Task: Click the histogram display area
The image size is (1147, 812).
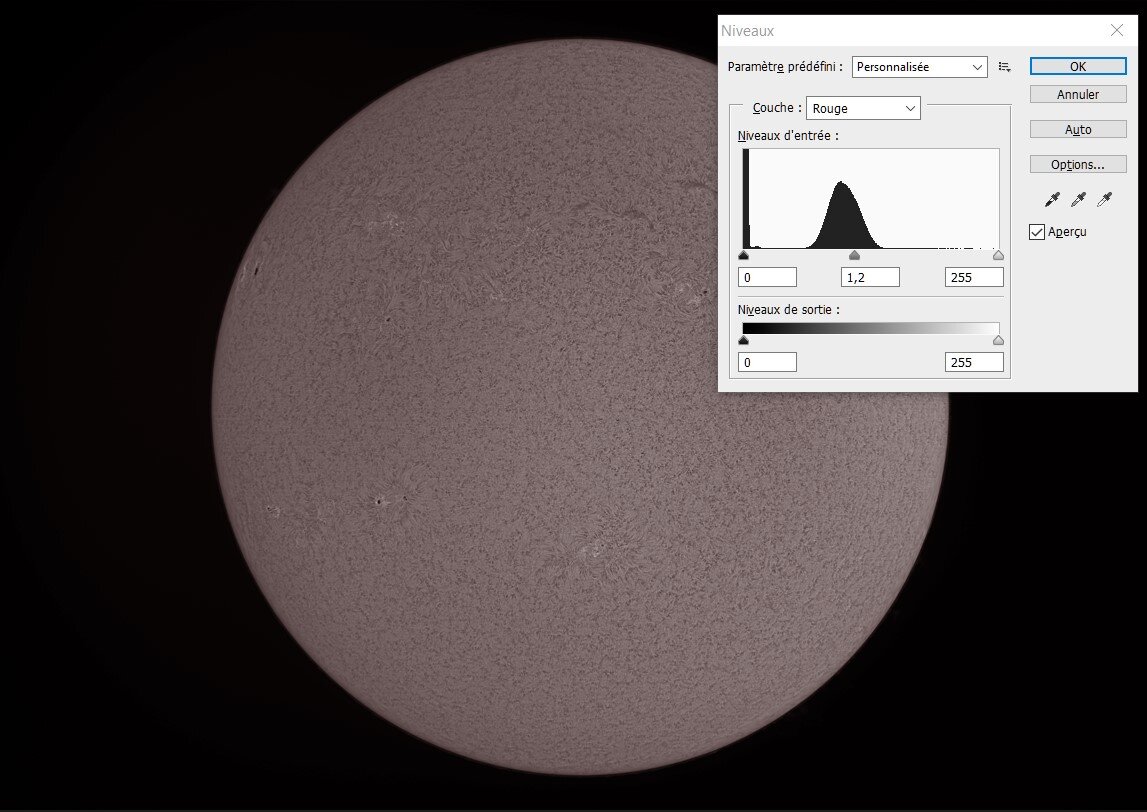Action: tap(870, 199)
